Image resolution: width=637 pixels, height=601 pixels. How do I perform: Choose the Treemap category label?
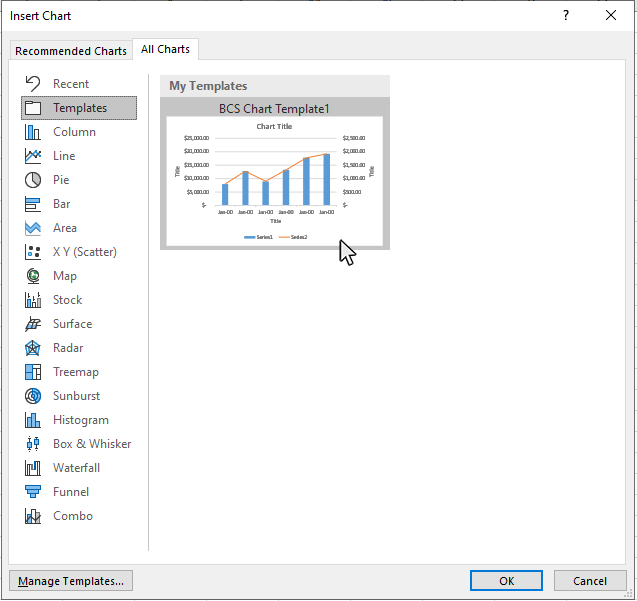76,372
